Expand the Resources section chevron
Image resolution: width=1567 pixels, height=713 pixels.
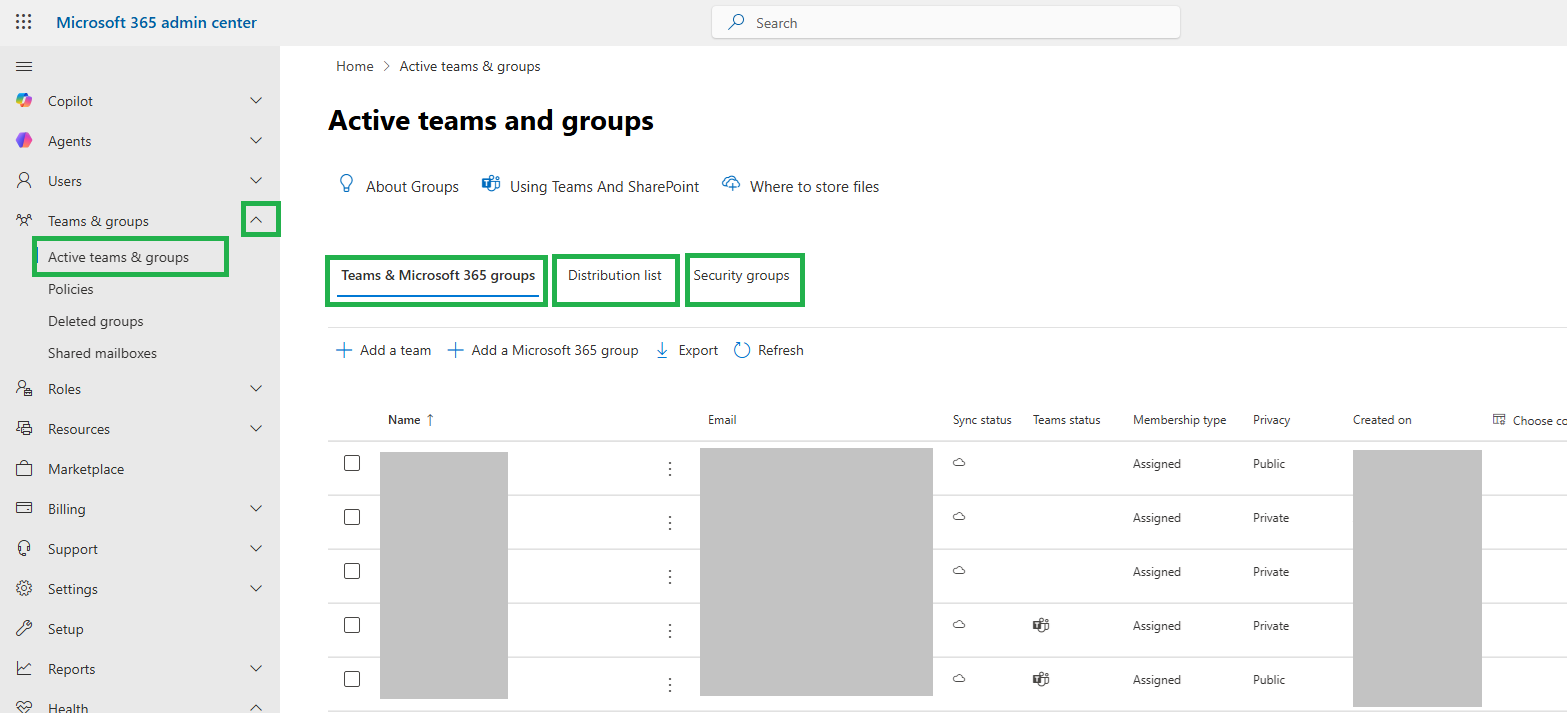click(x=256, y=428)
